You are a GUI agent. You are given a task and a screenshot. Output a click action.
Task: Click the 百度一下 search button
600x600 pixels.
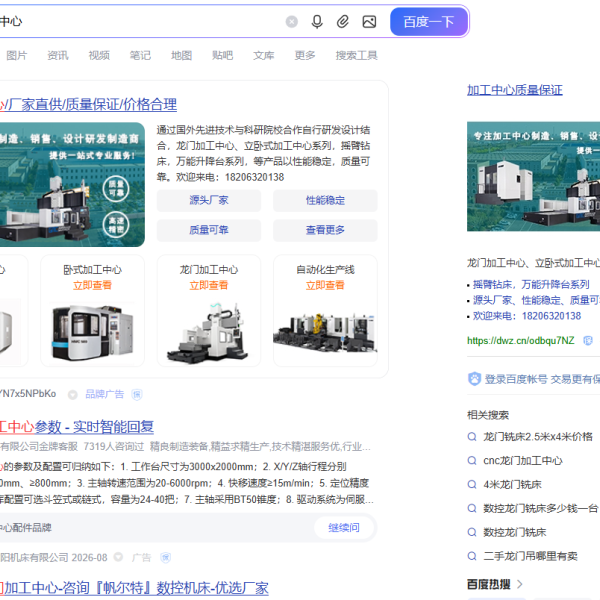(x=429, y=22)
